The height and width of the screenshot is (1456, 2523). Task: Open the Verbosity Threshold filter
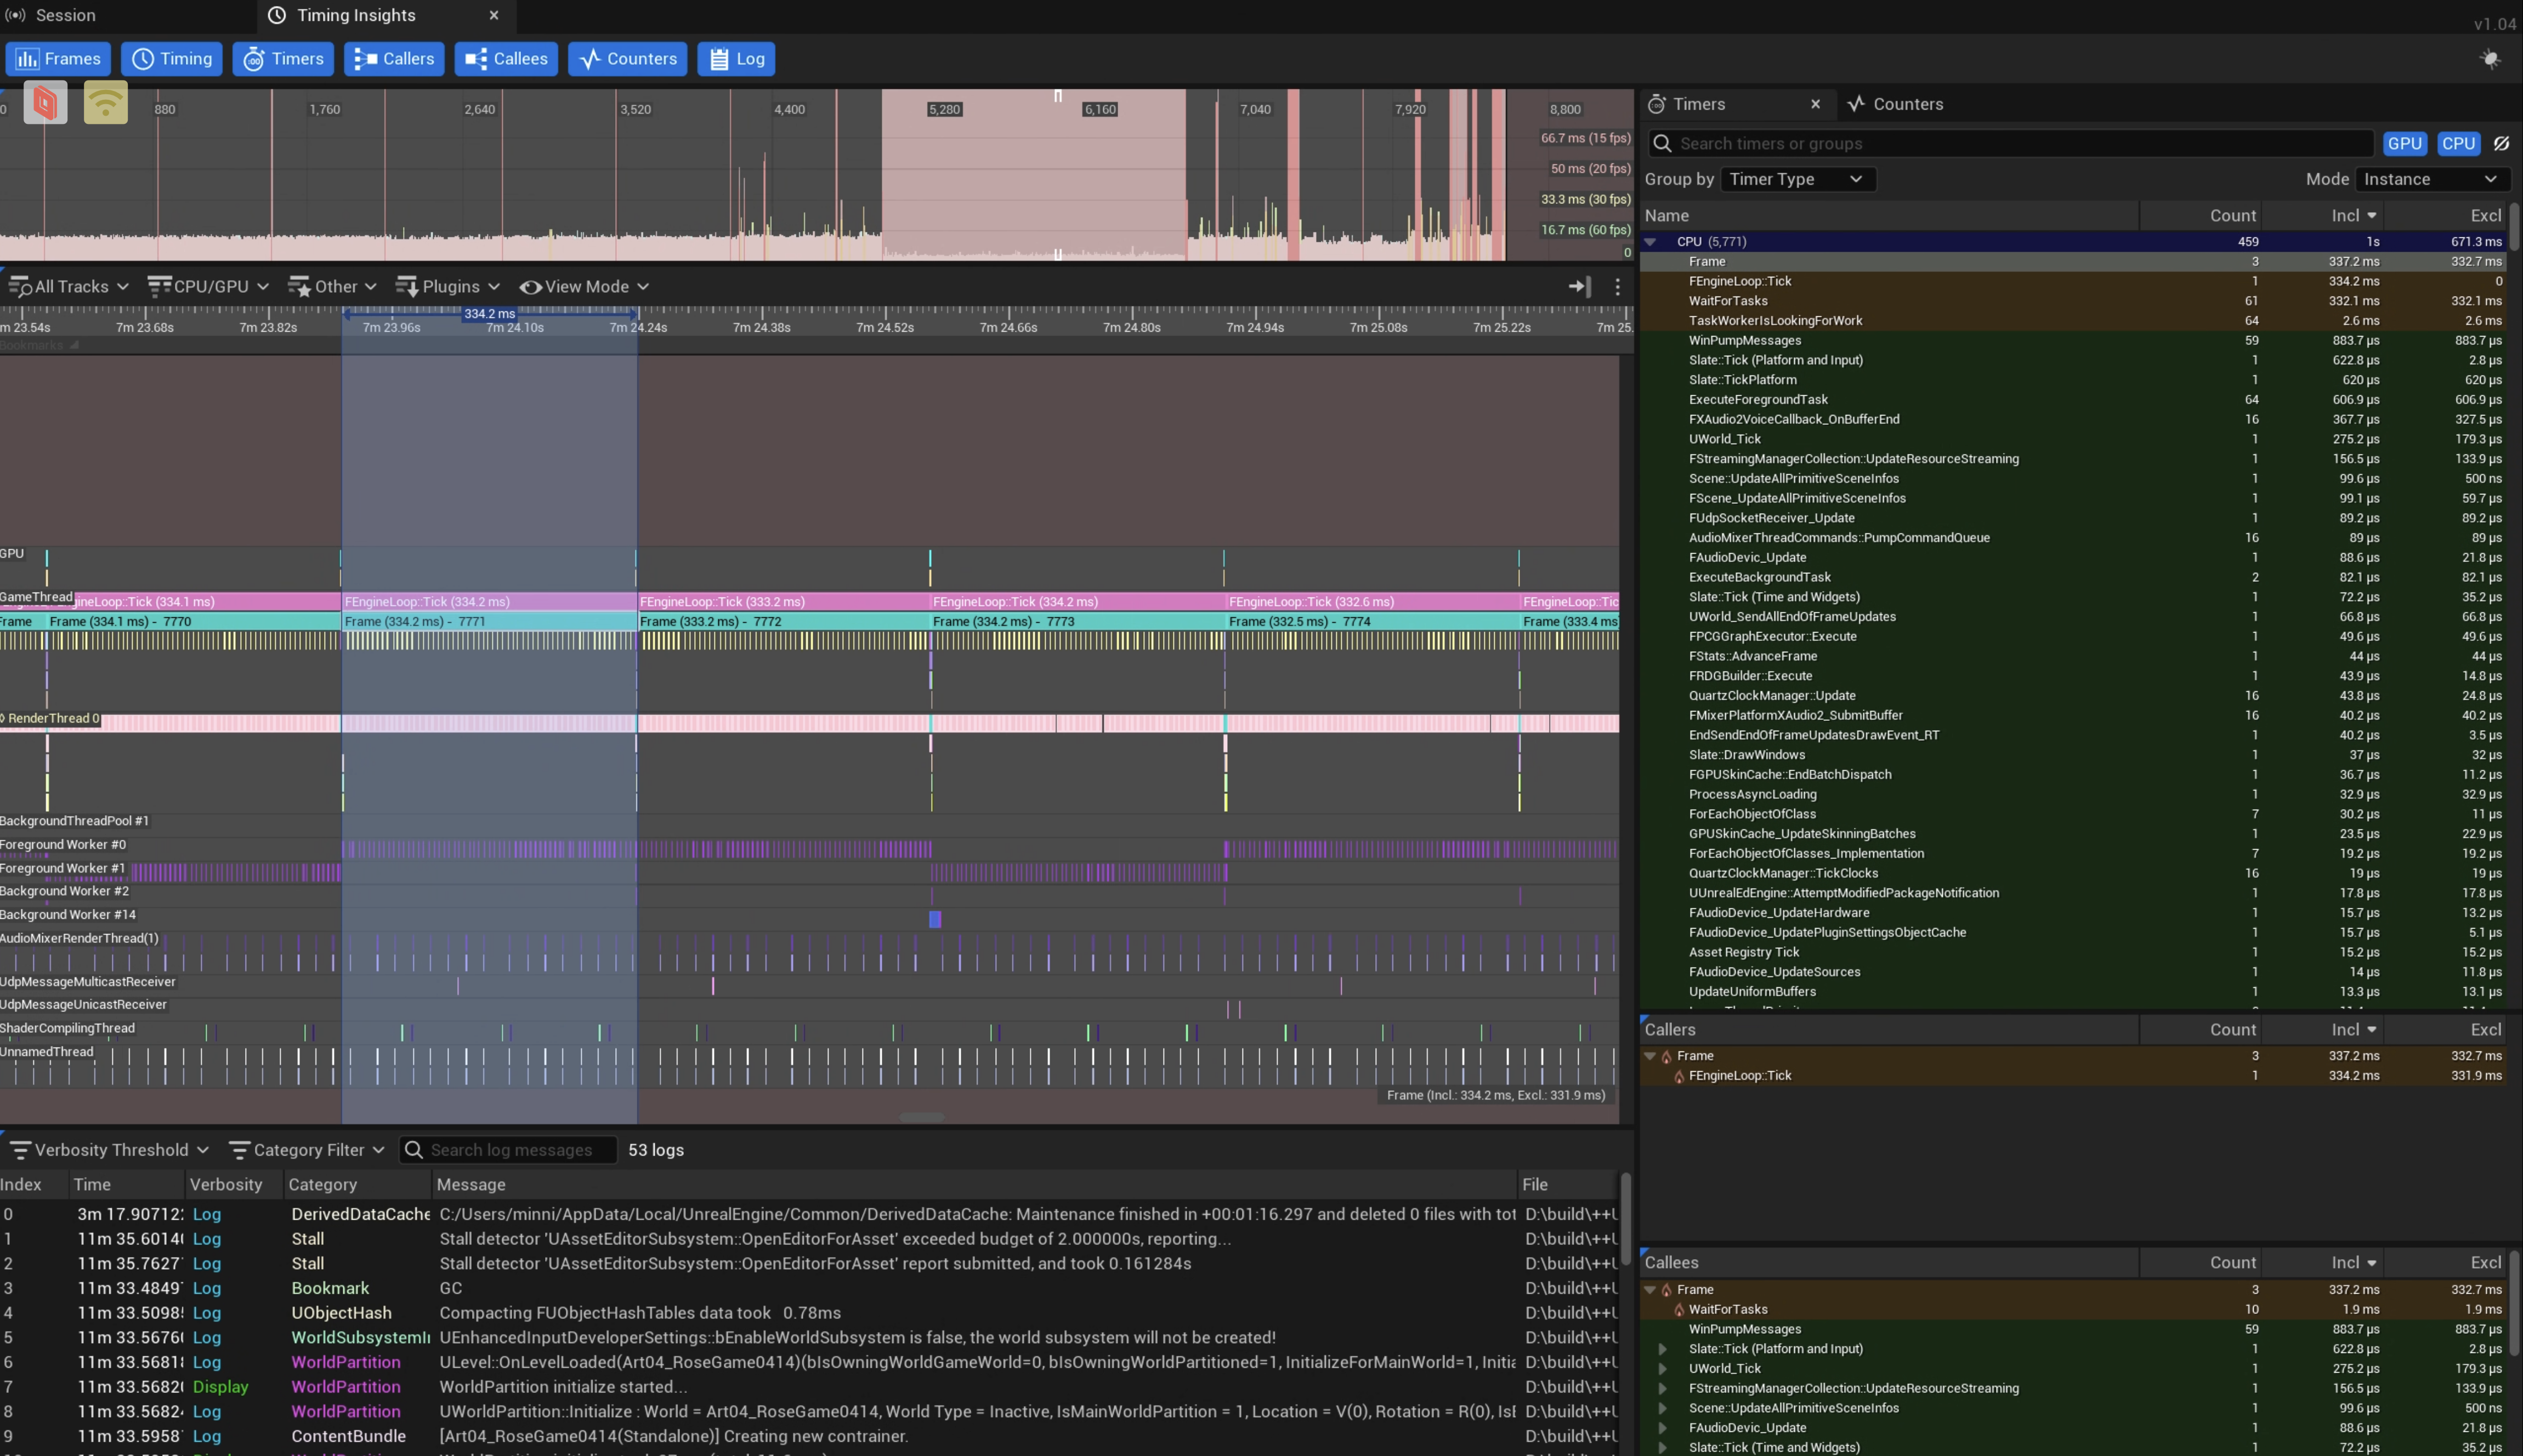(x=109, y=1150)
